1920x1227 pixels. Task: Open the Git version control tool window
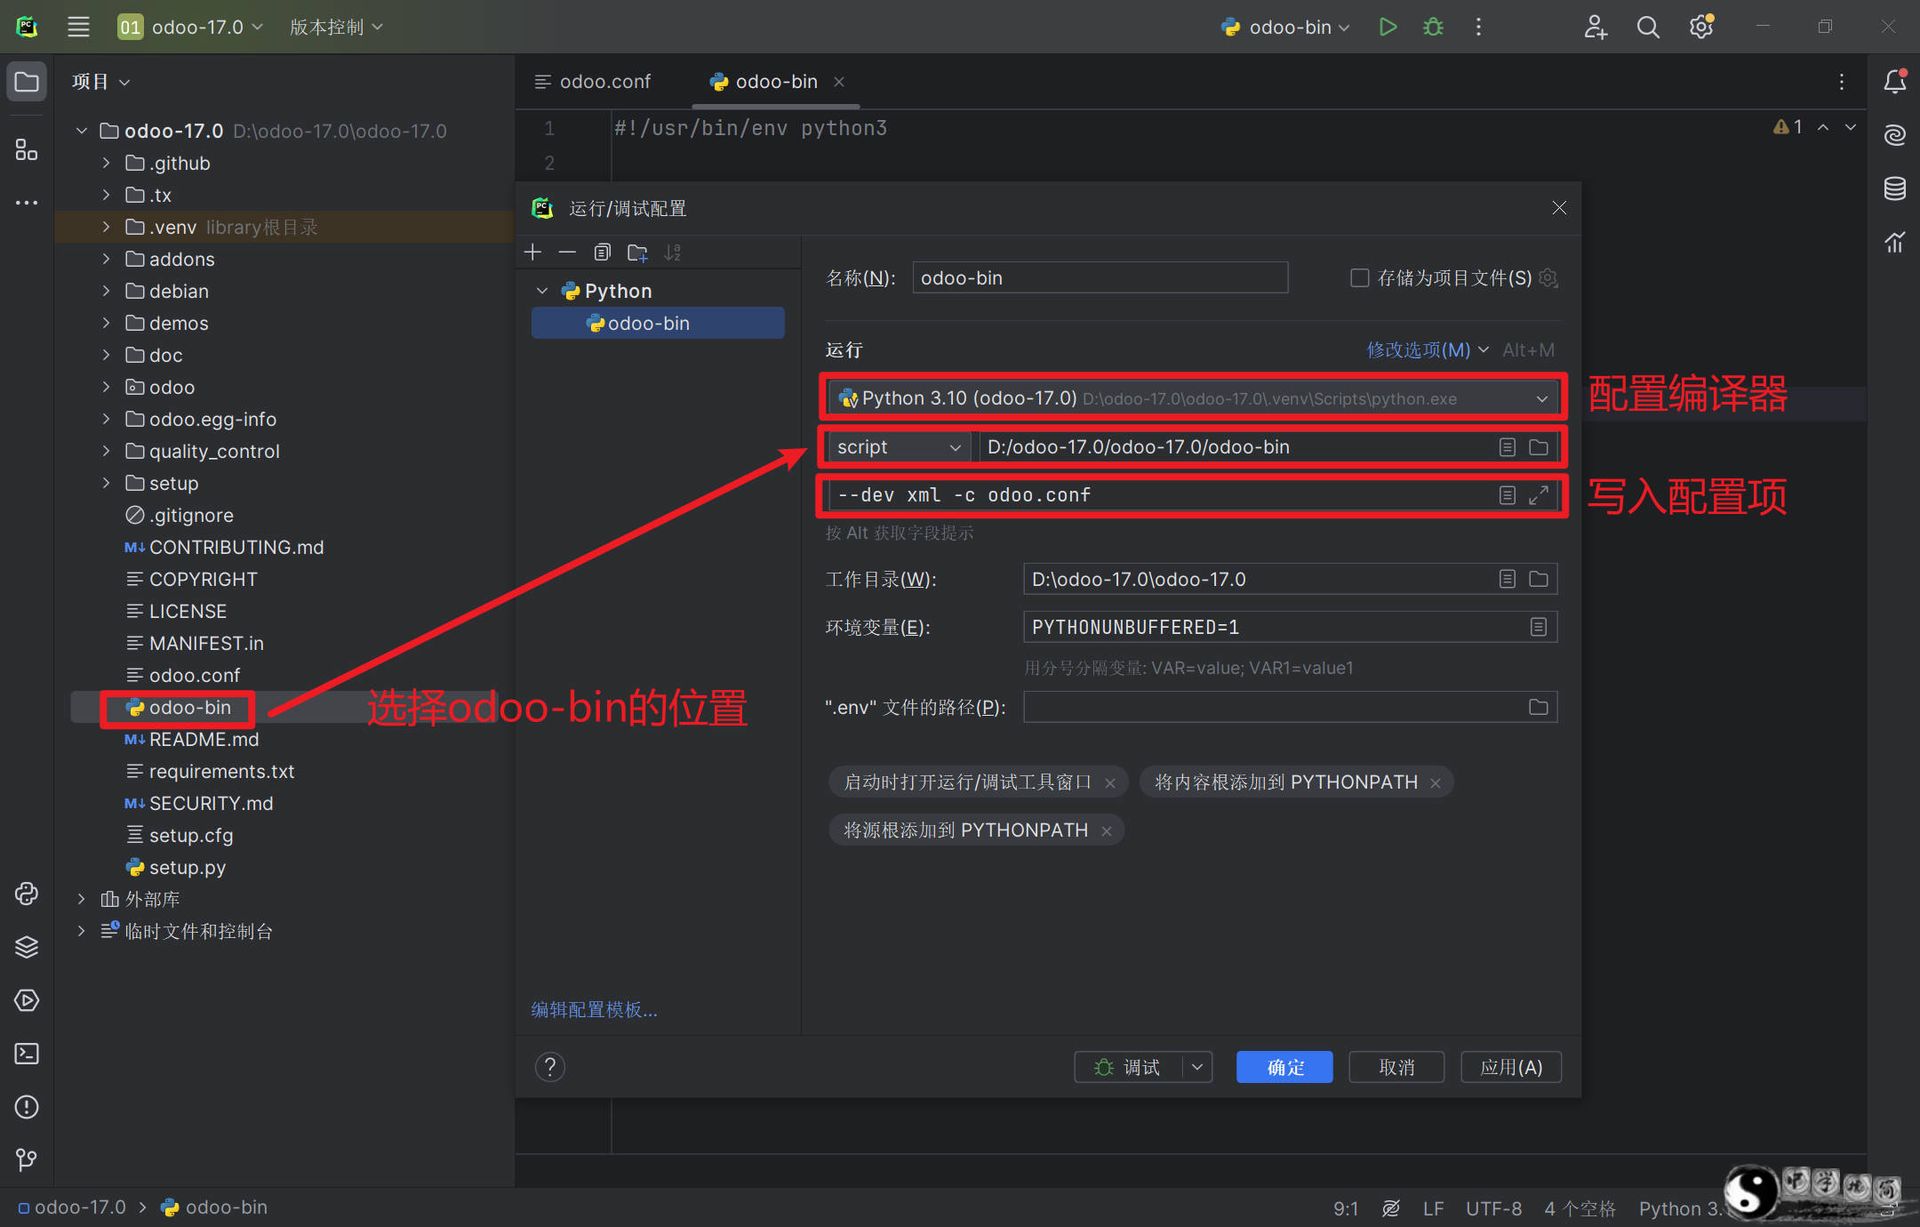pos(27,1160)
